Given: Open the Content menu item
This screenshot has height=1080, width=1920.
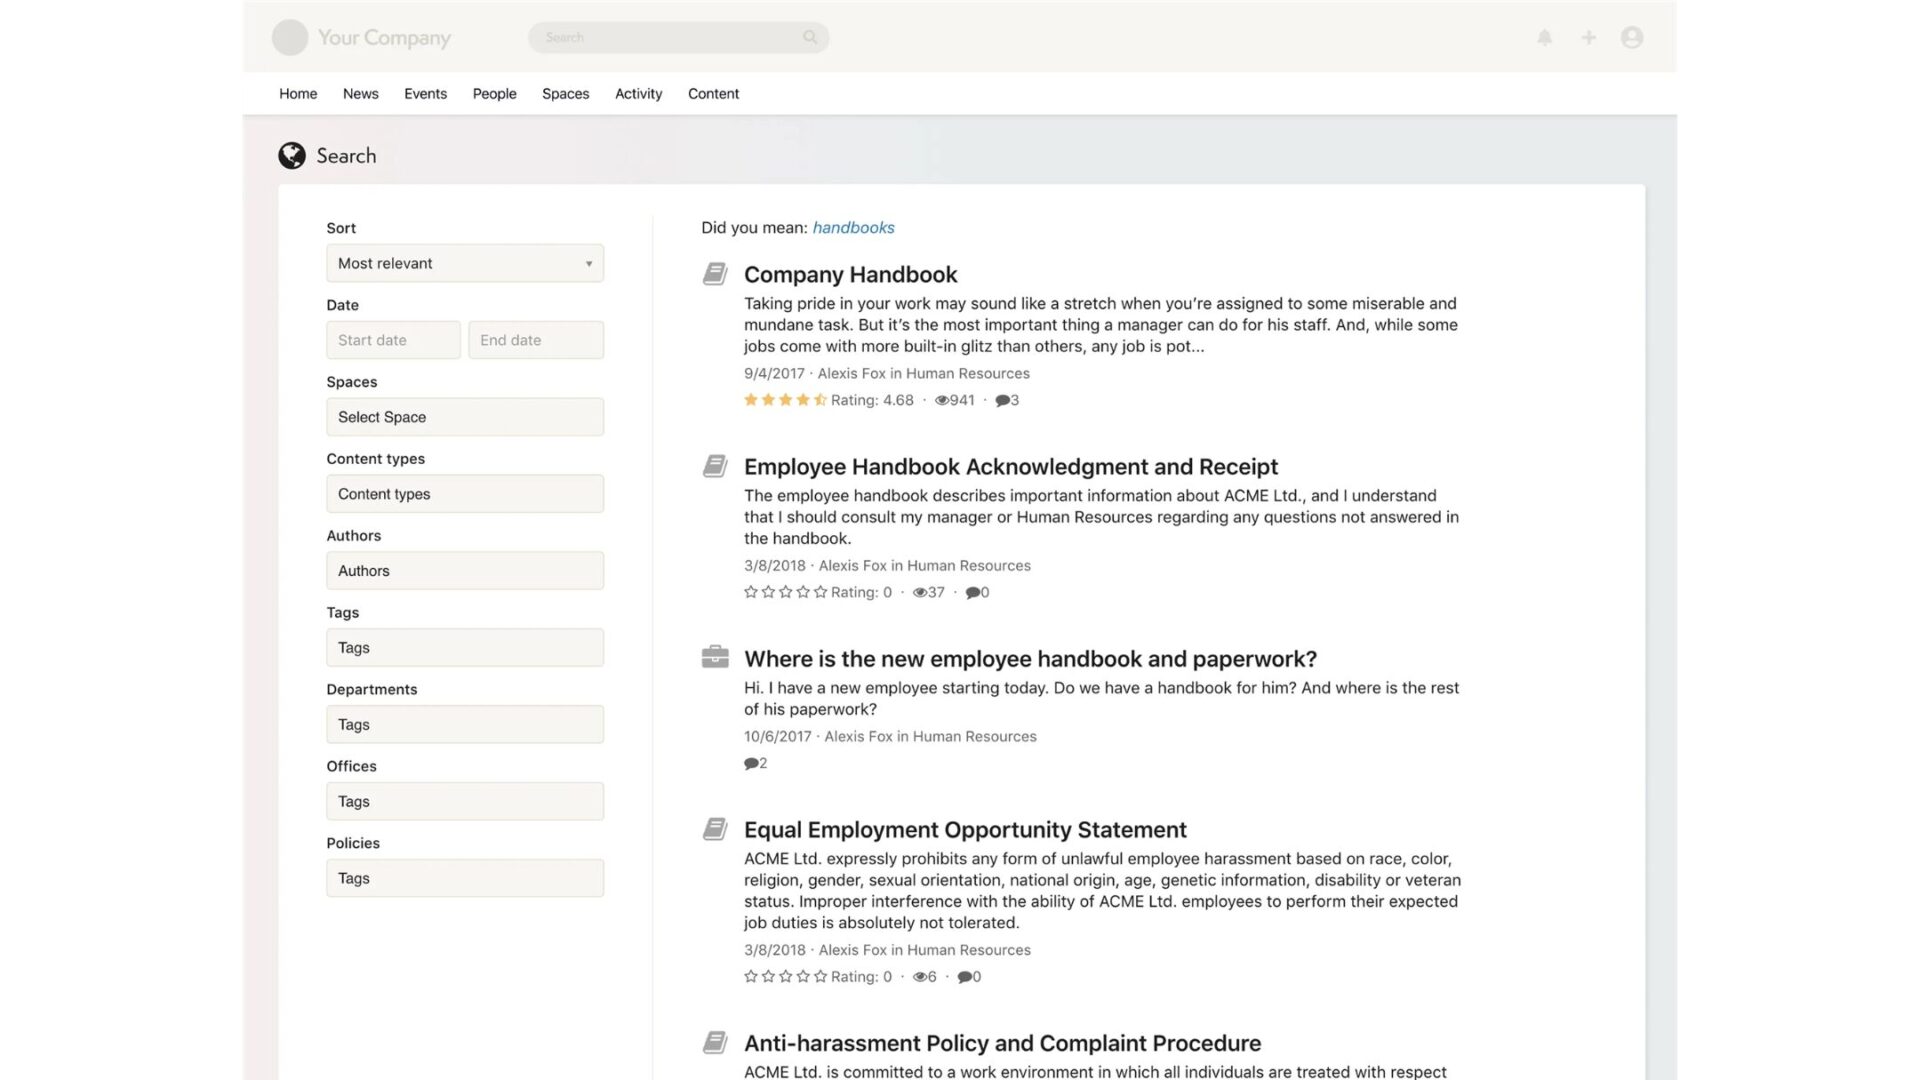Looking at the screenshot, I should point(714,94).
